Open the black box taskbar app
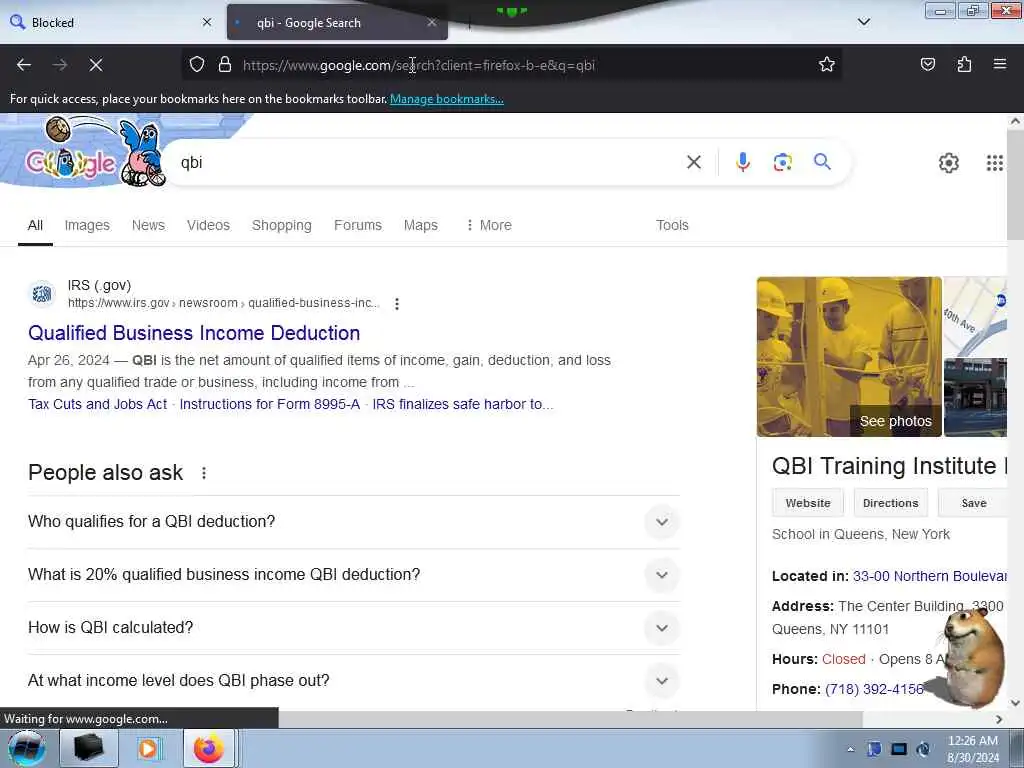Viewport: 1024px width, 768px height. 89,748
